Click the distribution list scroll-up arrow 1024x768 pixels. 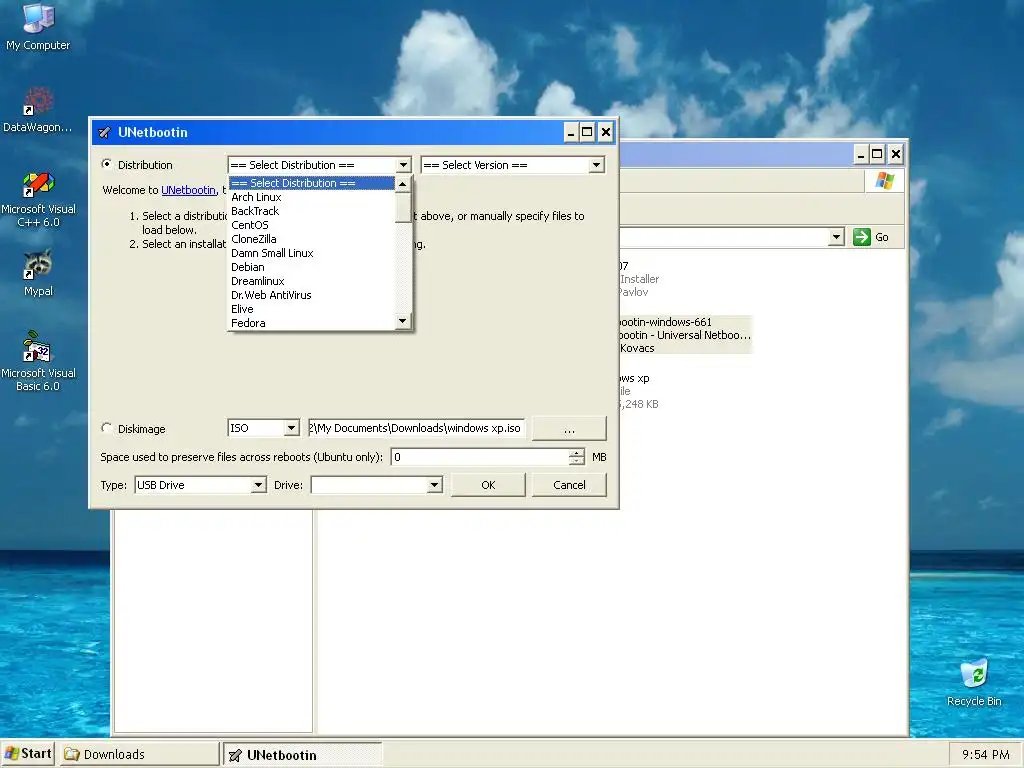[x=403, y=184]
